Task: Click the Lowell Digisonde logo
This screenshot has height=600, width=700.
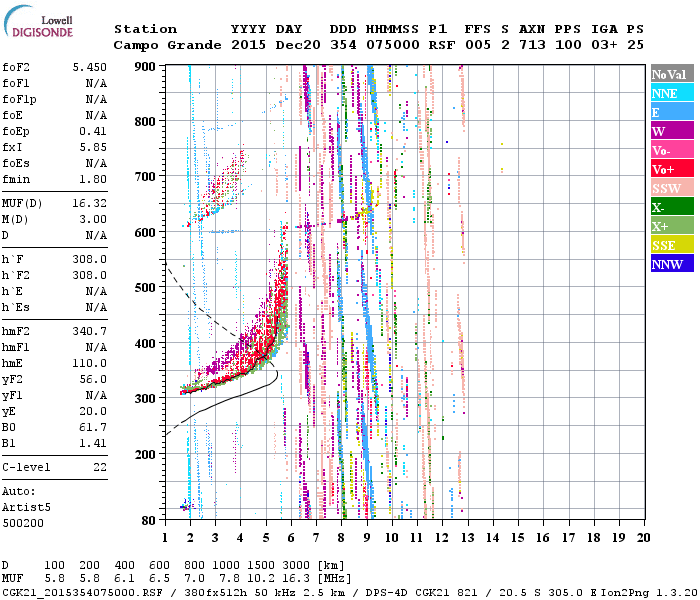Action: pyautogui.click(x=38, y=22)
